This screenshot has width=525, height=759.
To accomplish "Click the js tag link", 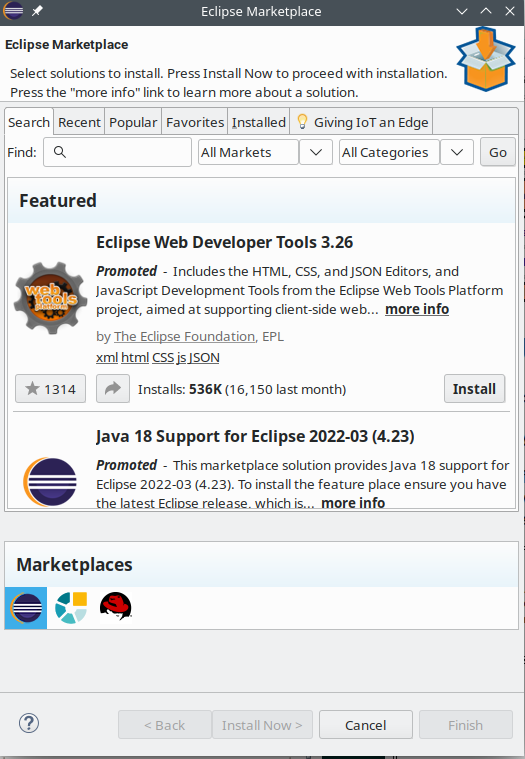I will 181,357.
